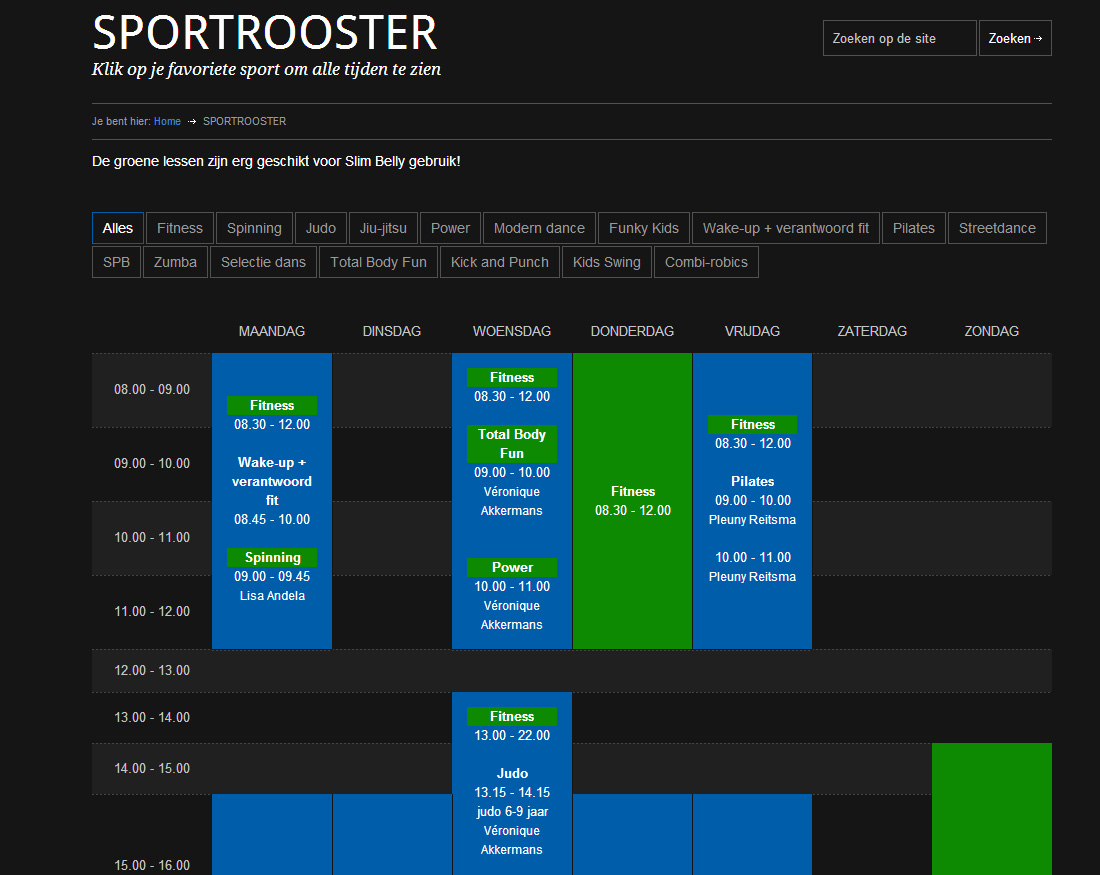Select the Jiu-jitsu filter tab
Viewport: 1100px width, 875px height.
point(384,228)
